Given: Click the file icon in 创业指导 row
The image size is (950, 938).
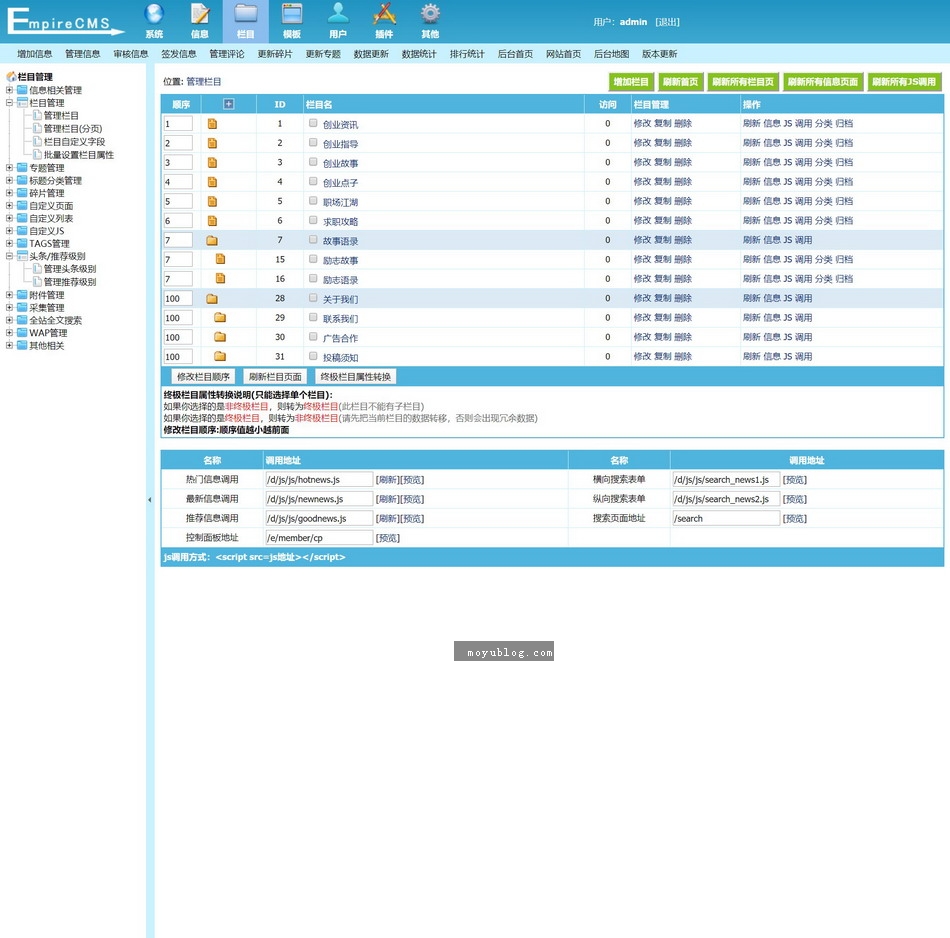Looking at the screenshot, I should click(212, 143).
